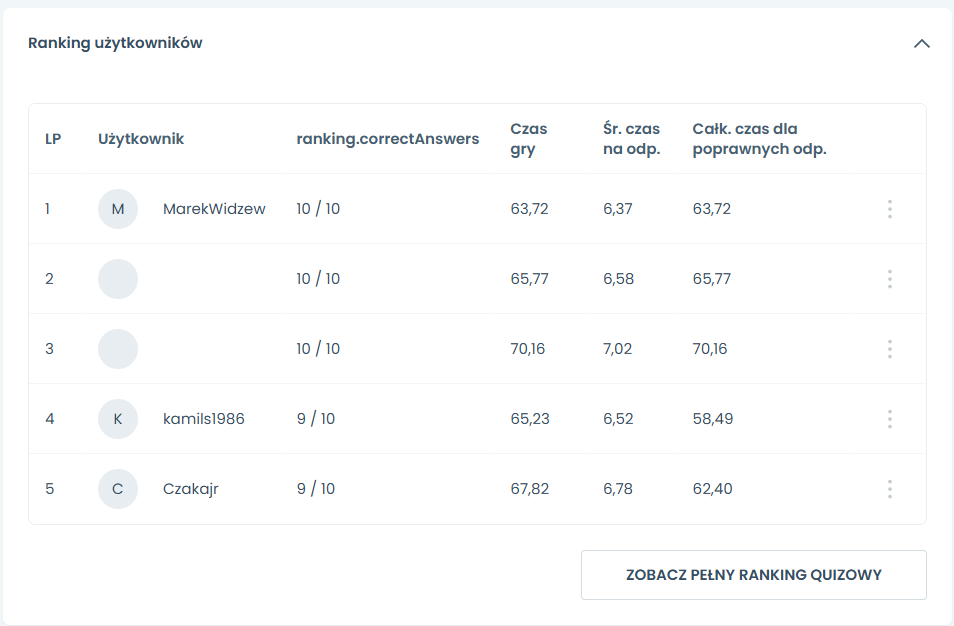
Task: Click the MarekWidzew username
Action: click(214, 209)
